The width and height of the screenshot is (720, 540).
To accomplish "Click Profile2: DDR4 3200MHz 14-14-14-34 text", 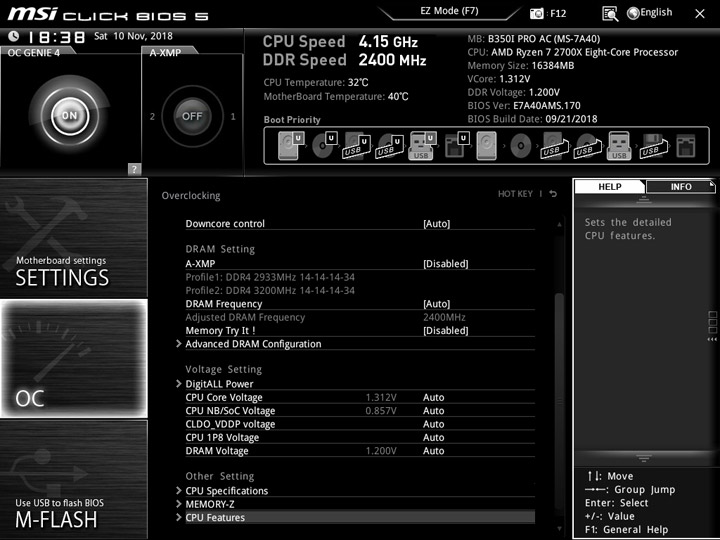I will coord(270,291).
